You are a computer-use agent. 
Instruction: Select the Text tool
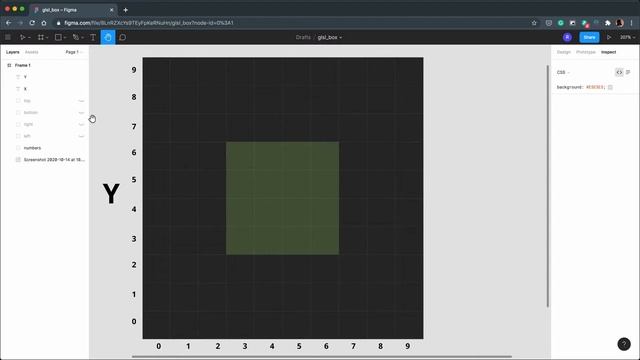click(93, 37)
